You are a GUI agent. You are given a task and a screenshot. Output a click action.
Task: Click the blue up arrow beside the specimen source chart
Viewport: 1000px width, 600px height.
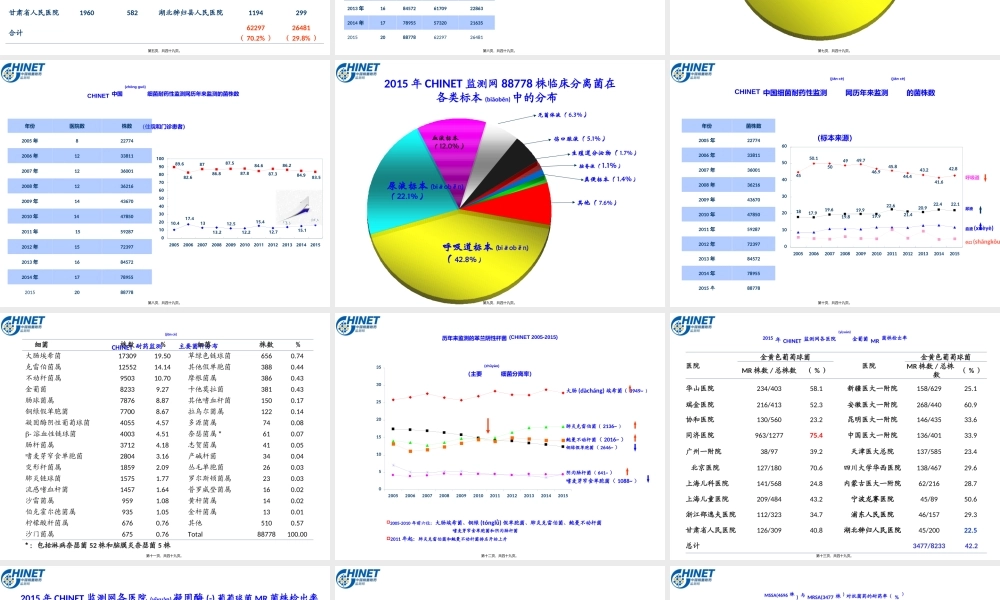click(x=982, y=211)
